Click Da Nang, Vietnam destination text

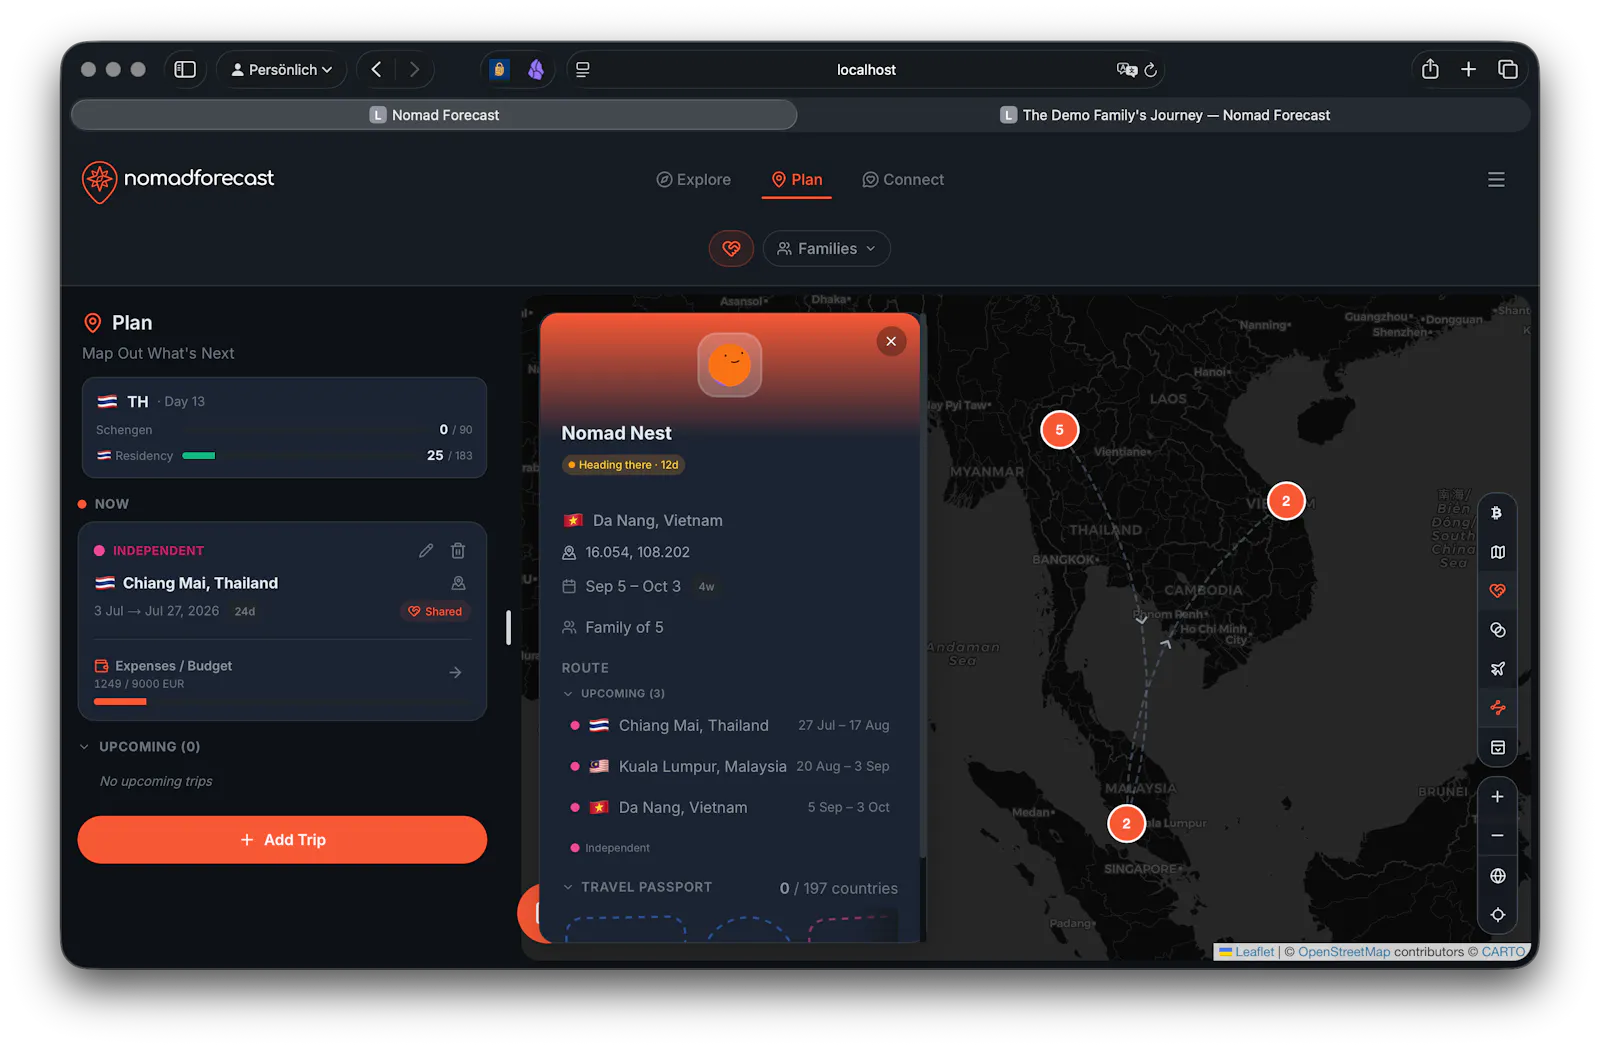657,521
